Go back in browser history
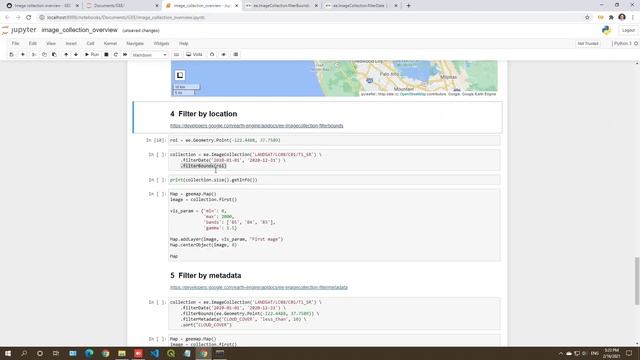The height and width of the screenshot is (360, 640). click(x=7, y=18)
